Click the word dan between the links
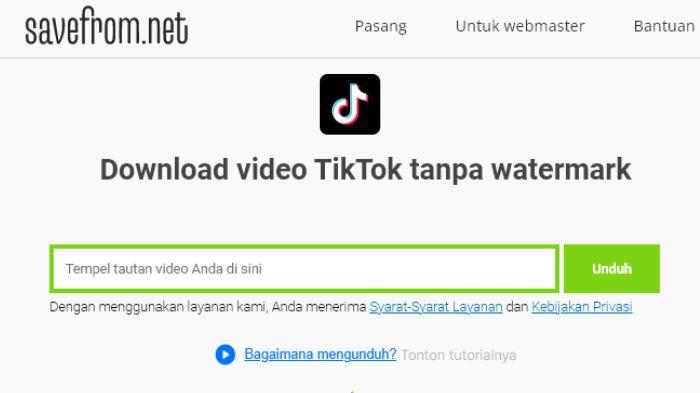 [517, 307]
